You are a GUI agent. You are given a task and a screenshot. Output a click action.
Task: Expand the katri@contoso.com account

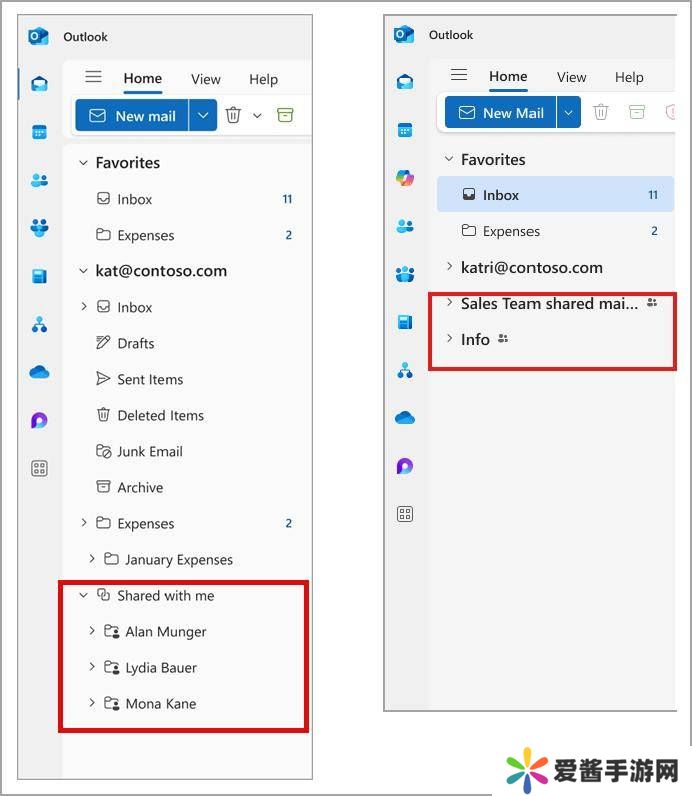point(449,267)
